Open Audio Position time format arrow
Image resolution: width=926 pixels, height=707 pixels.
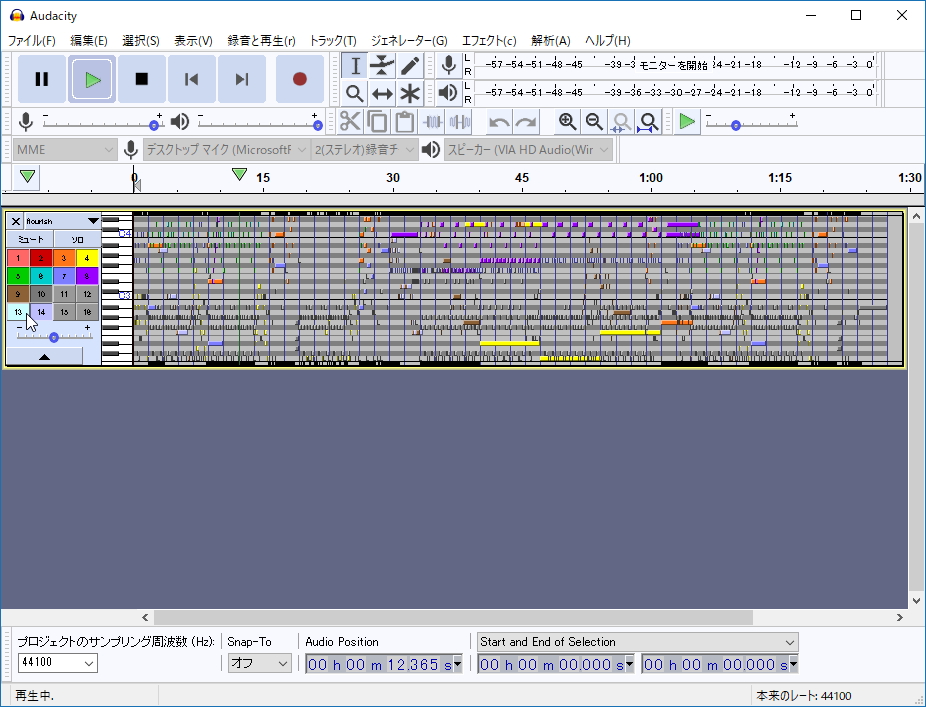pos(457,664)
